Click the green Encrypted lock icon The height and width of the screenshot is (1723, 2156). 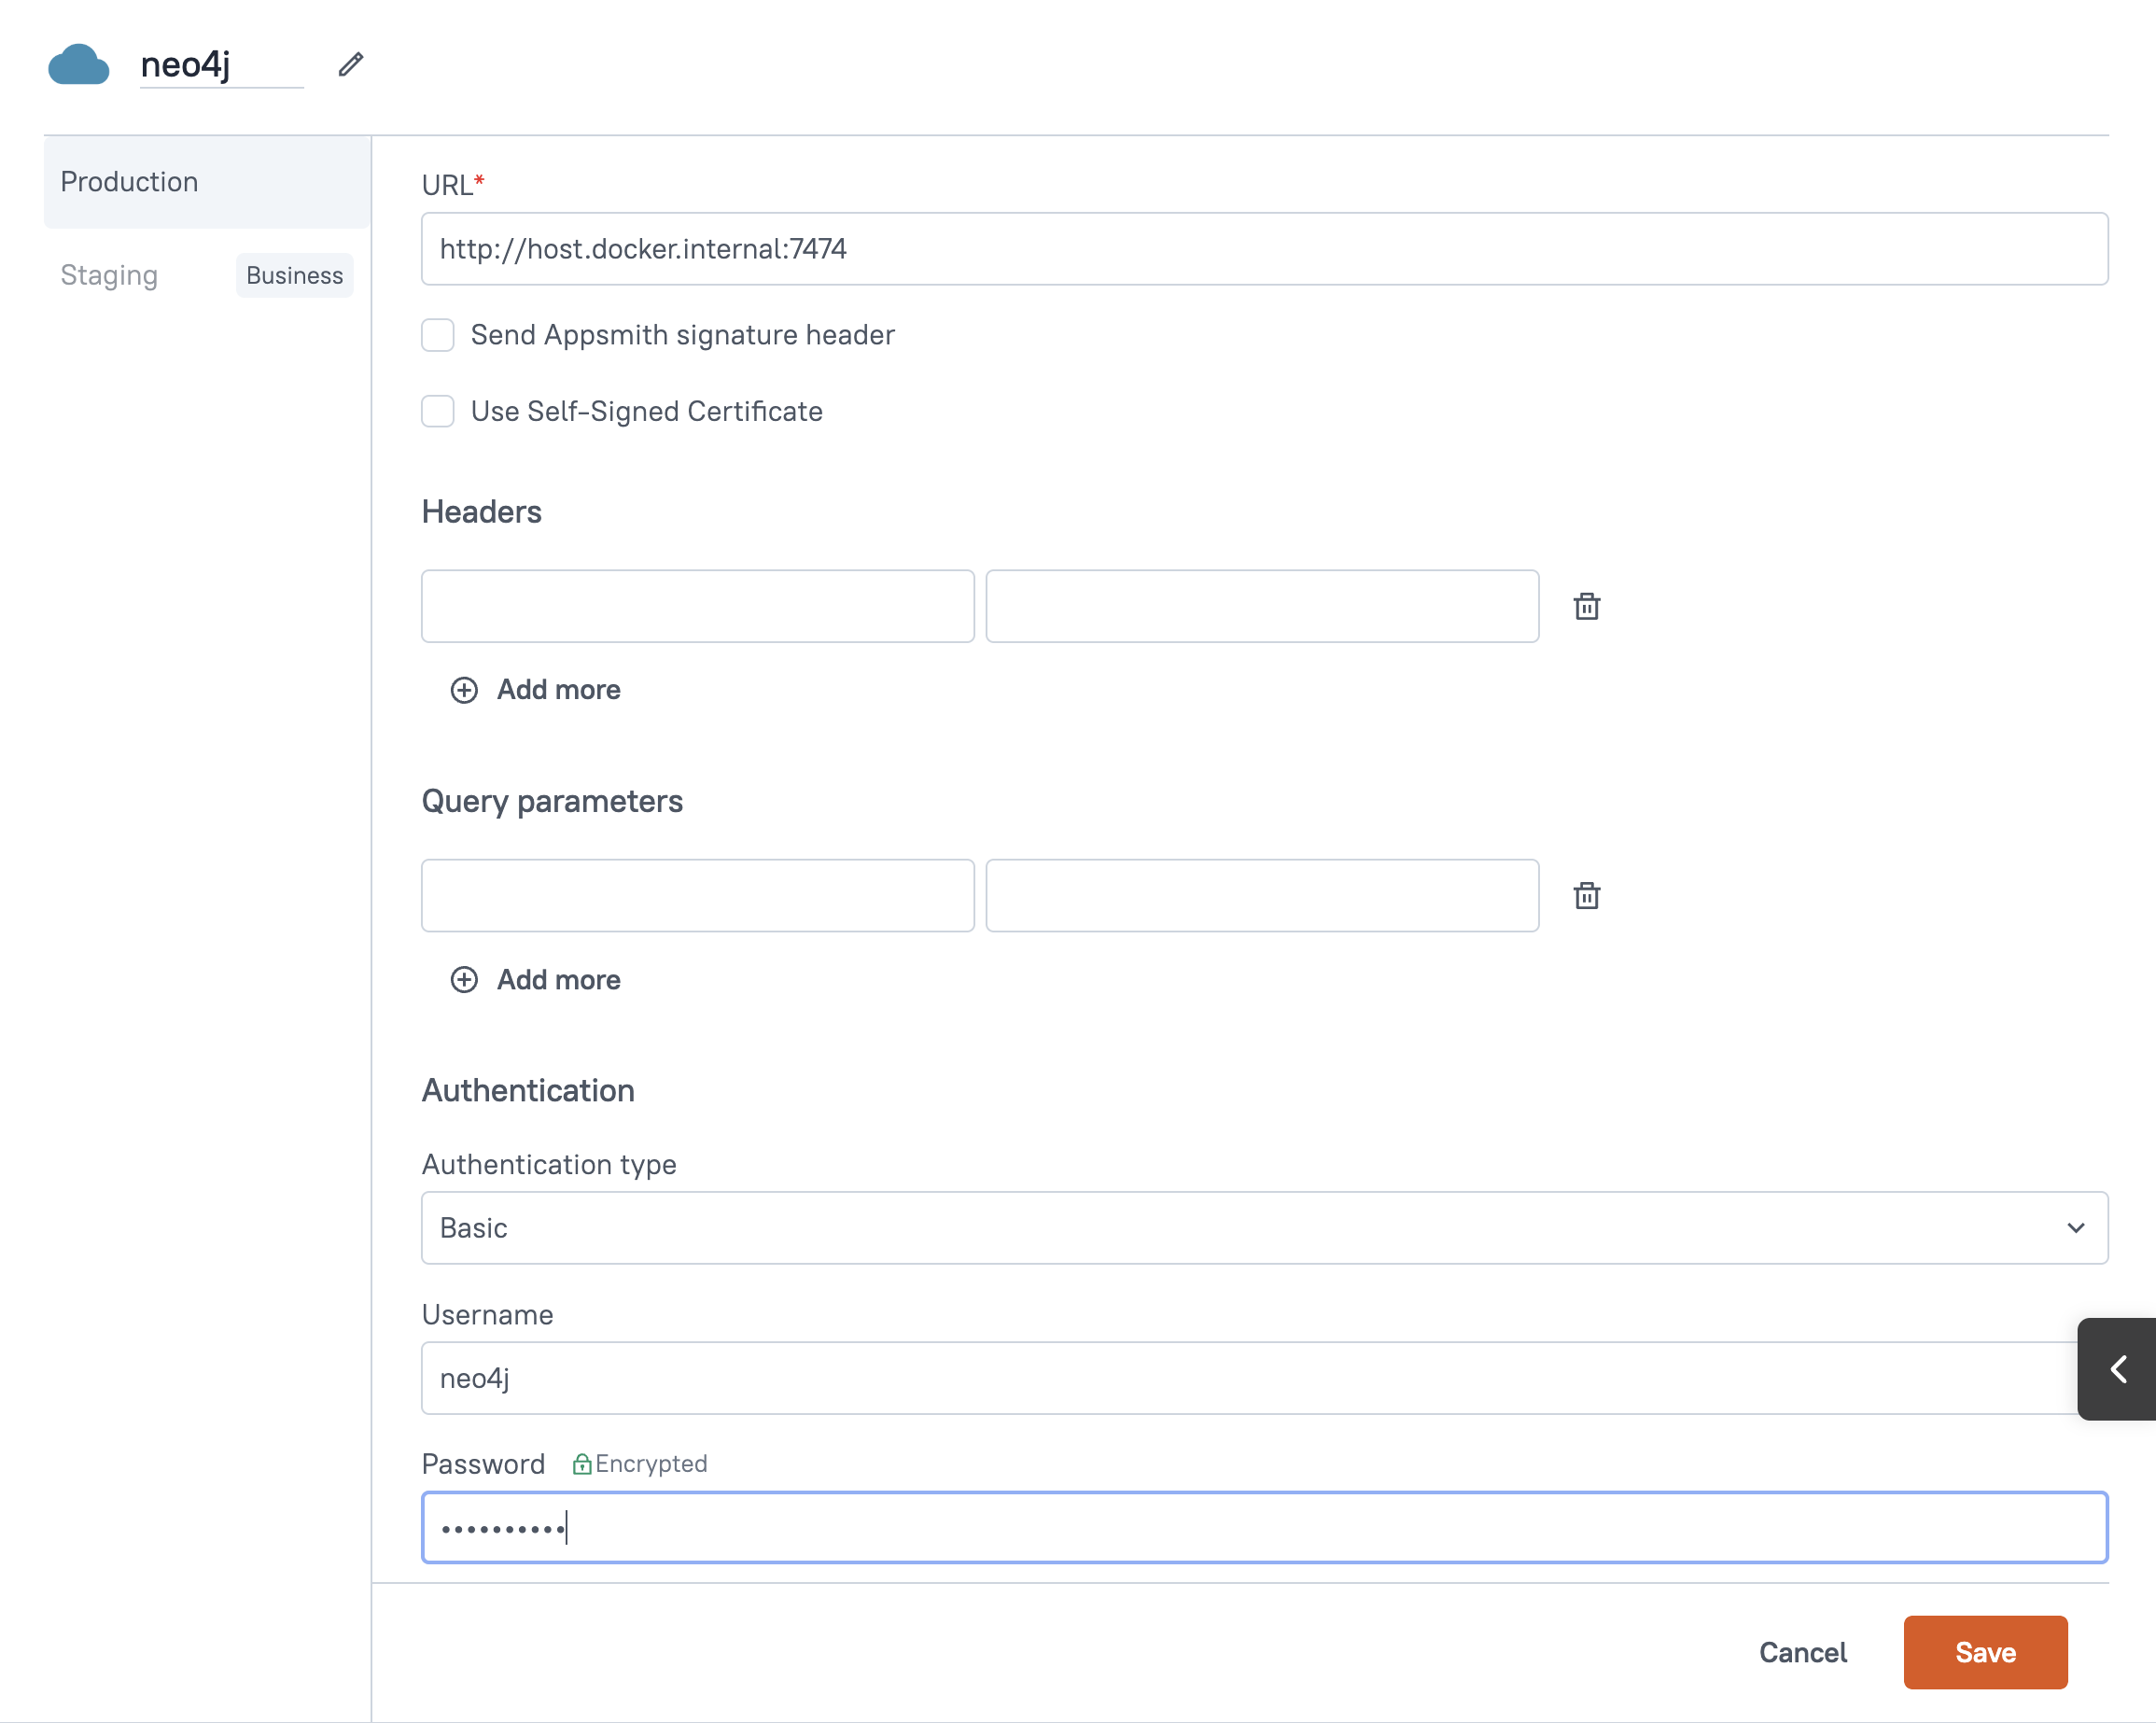[581, 1464]
